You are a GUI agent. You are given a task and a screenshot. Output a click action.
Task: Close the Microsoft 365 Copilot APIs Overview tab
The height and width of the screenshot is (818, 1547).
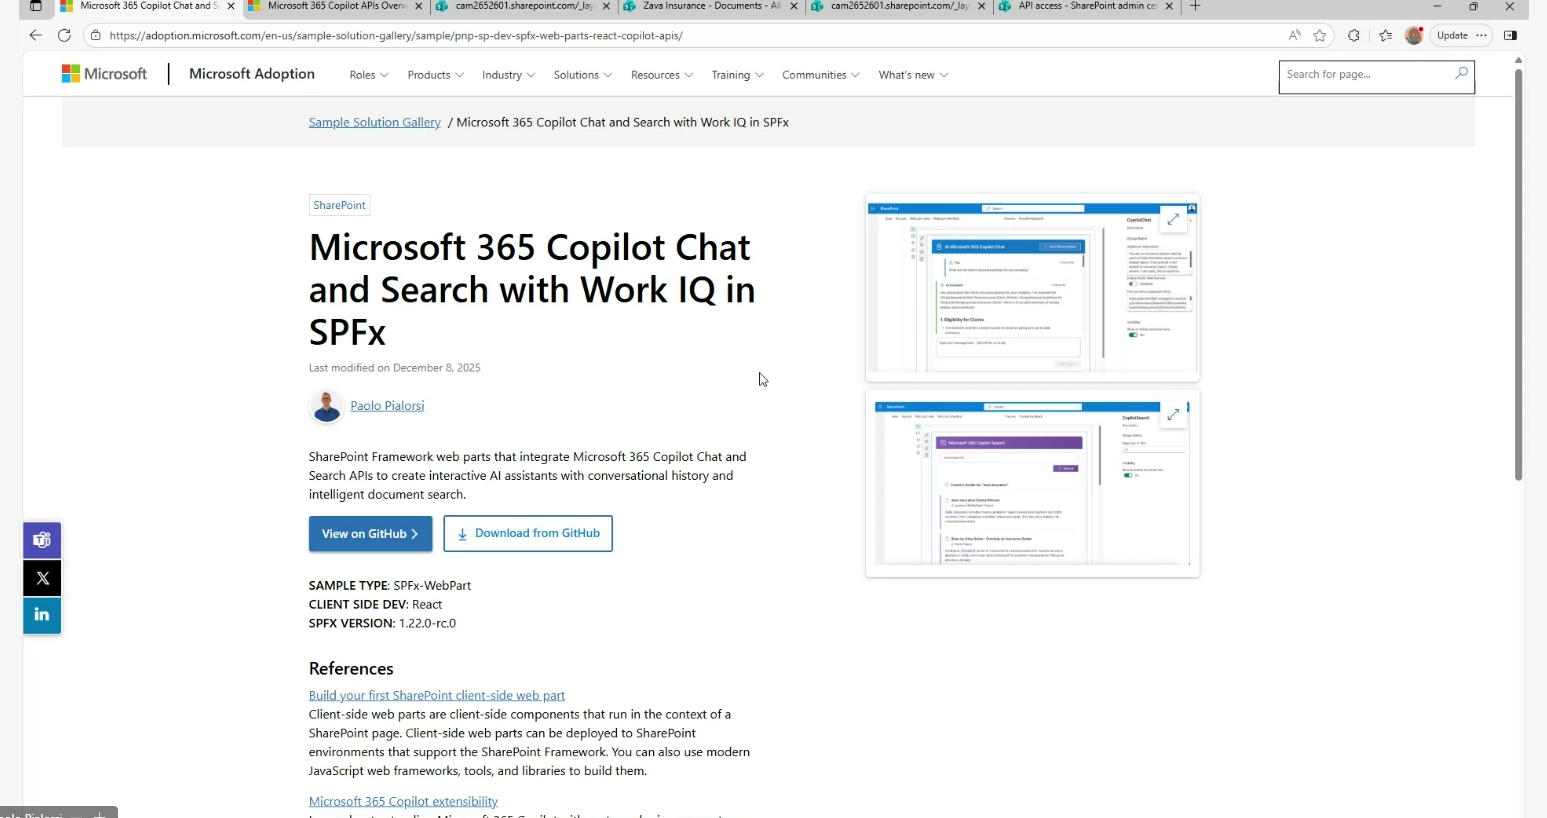coord(419,6)
